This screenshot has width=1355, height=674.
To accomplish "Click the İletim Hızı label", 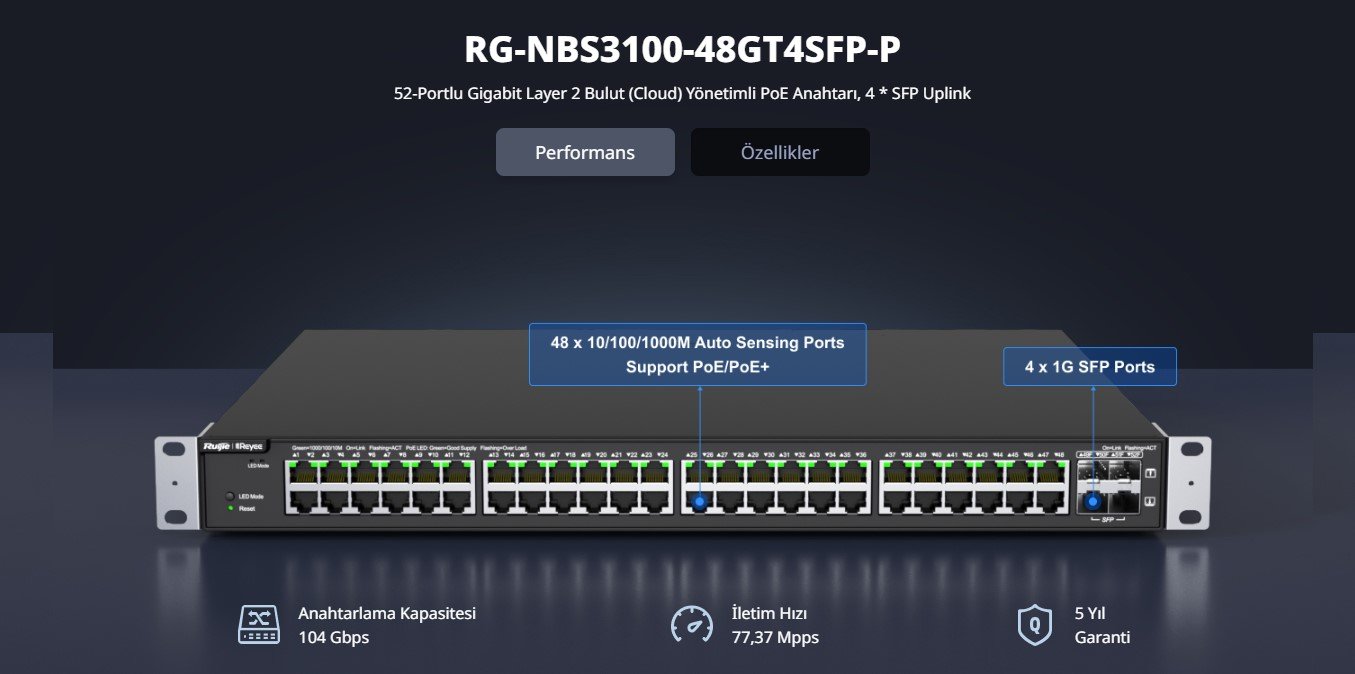I will coord(769,613).
